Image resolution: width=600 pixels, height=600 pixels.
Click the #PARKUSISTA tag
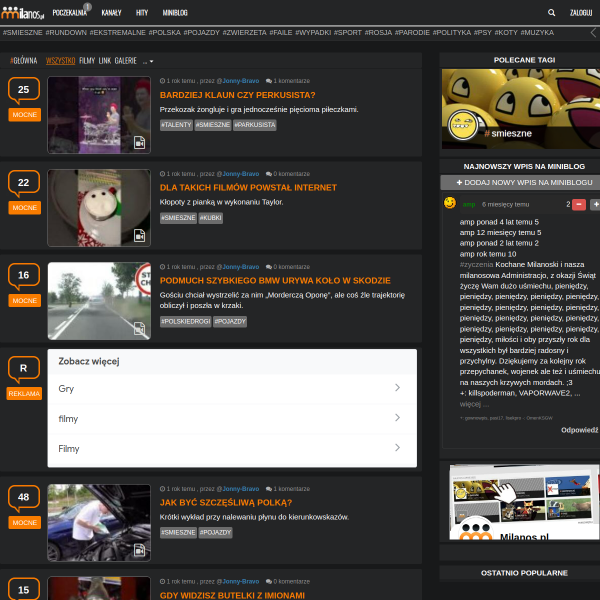pyautogui.click(x=254, y=125)
